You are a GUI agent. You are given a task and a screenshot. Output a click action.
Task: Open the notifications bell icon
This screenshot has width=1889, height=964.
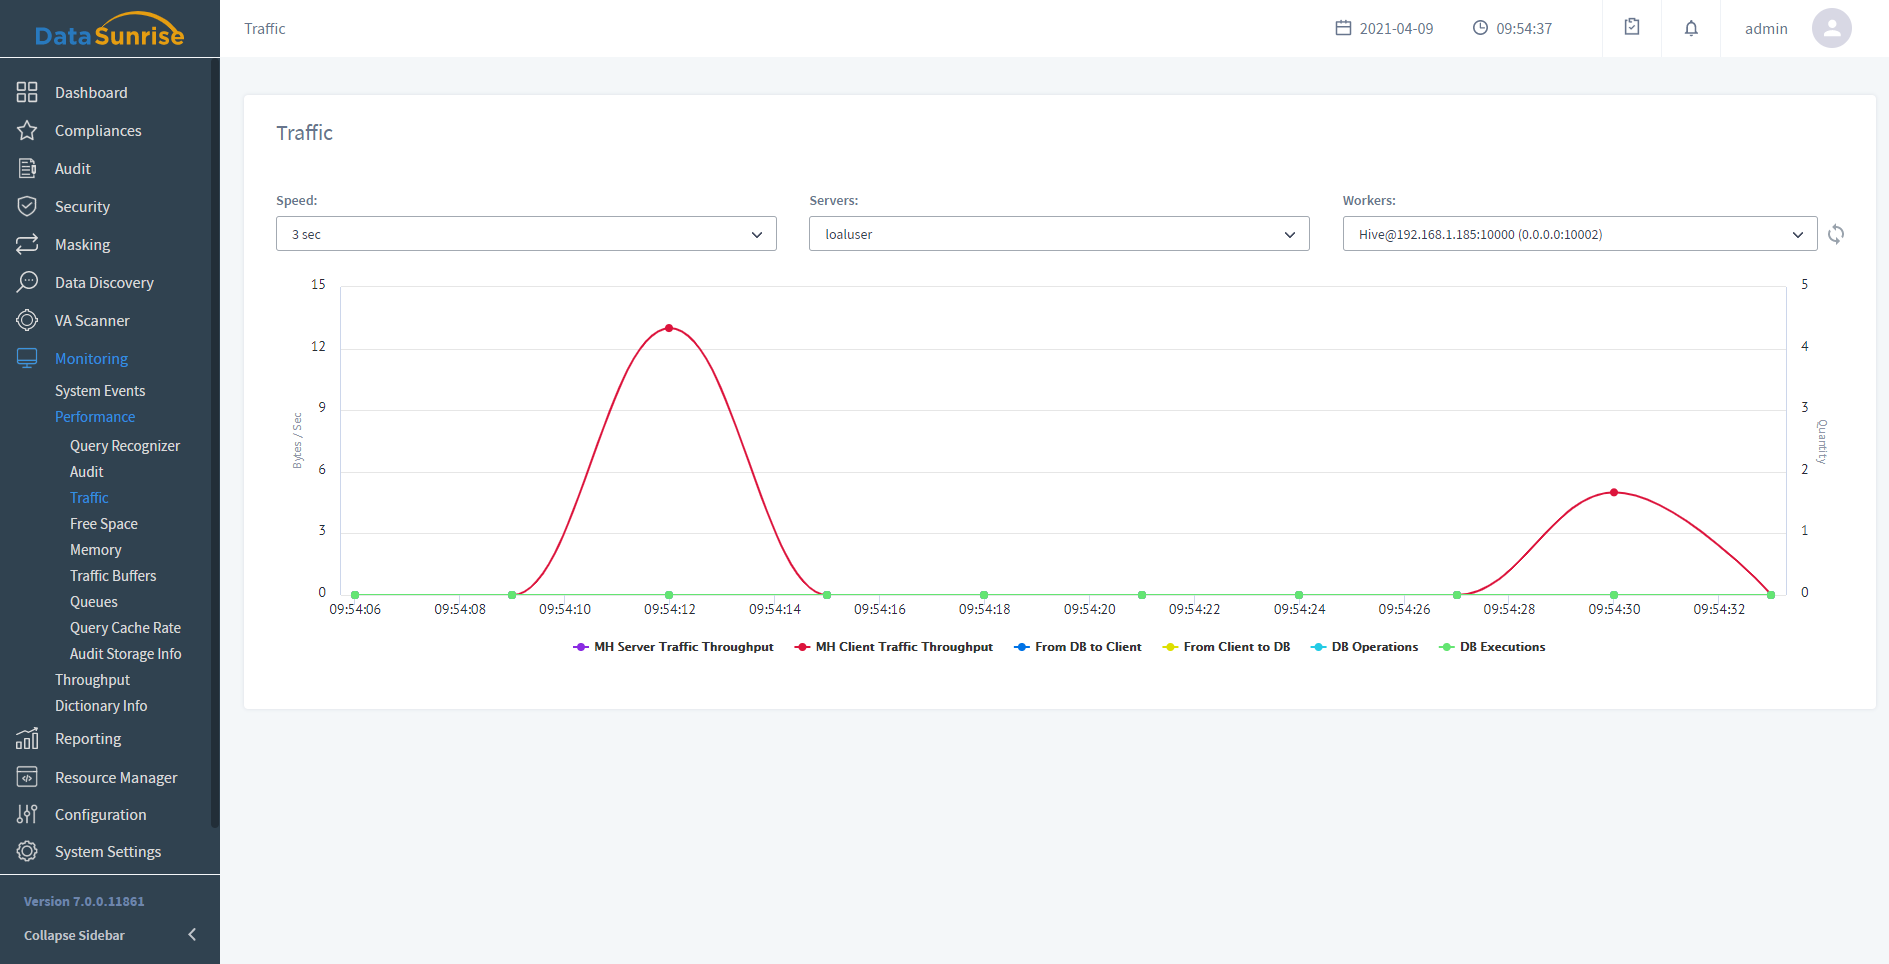tap(1691, 29)
